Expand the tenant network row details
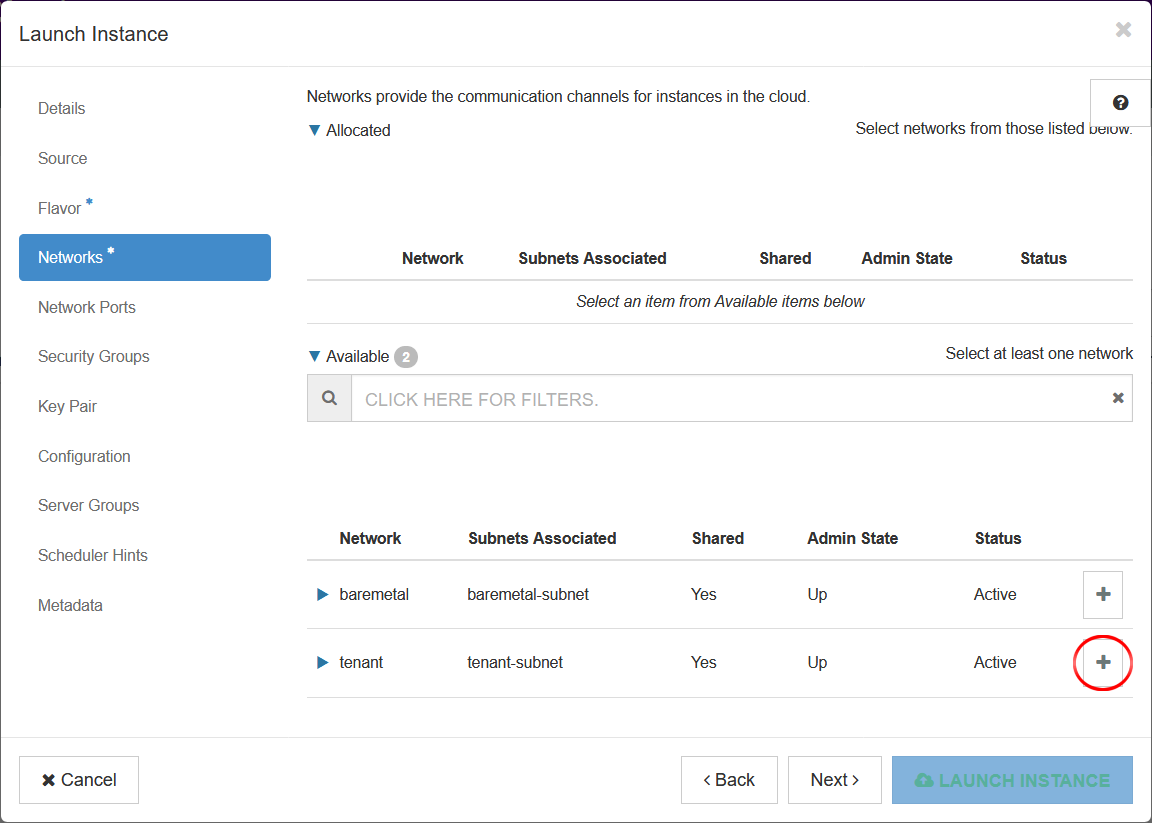 [323, 662]
